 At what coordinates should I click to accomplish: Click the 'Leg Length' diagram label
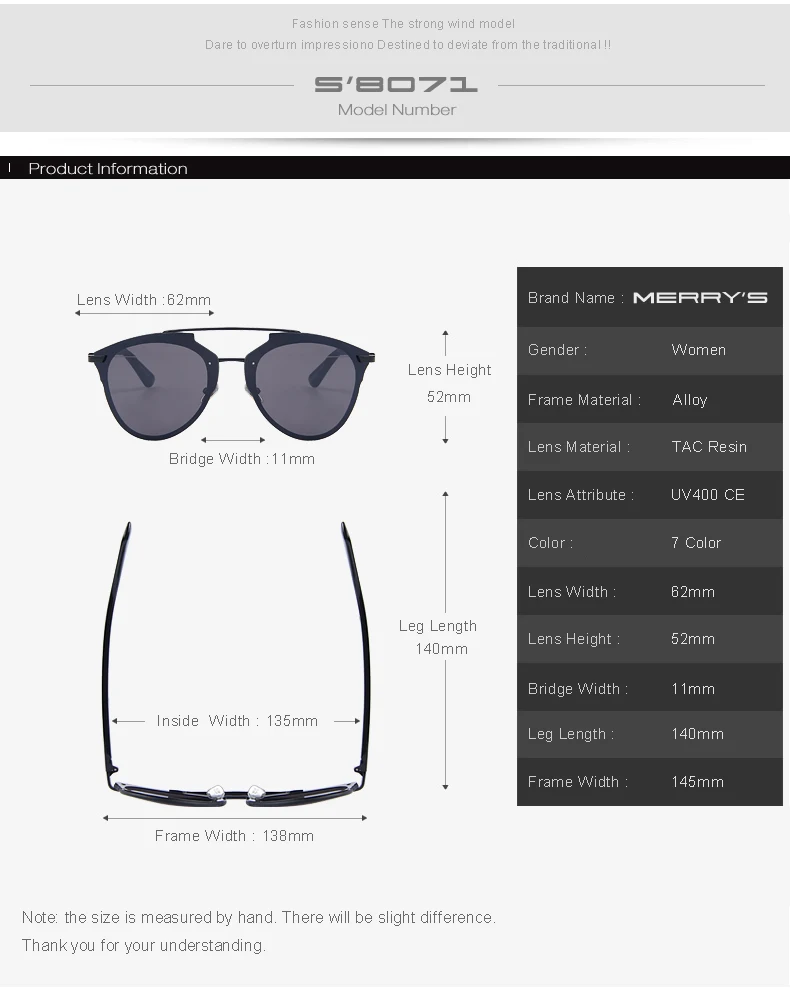pyautogui.click(x=438, y=626)
